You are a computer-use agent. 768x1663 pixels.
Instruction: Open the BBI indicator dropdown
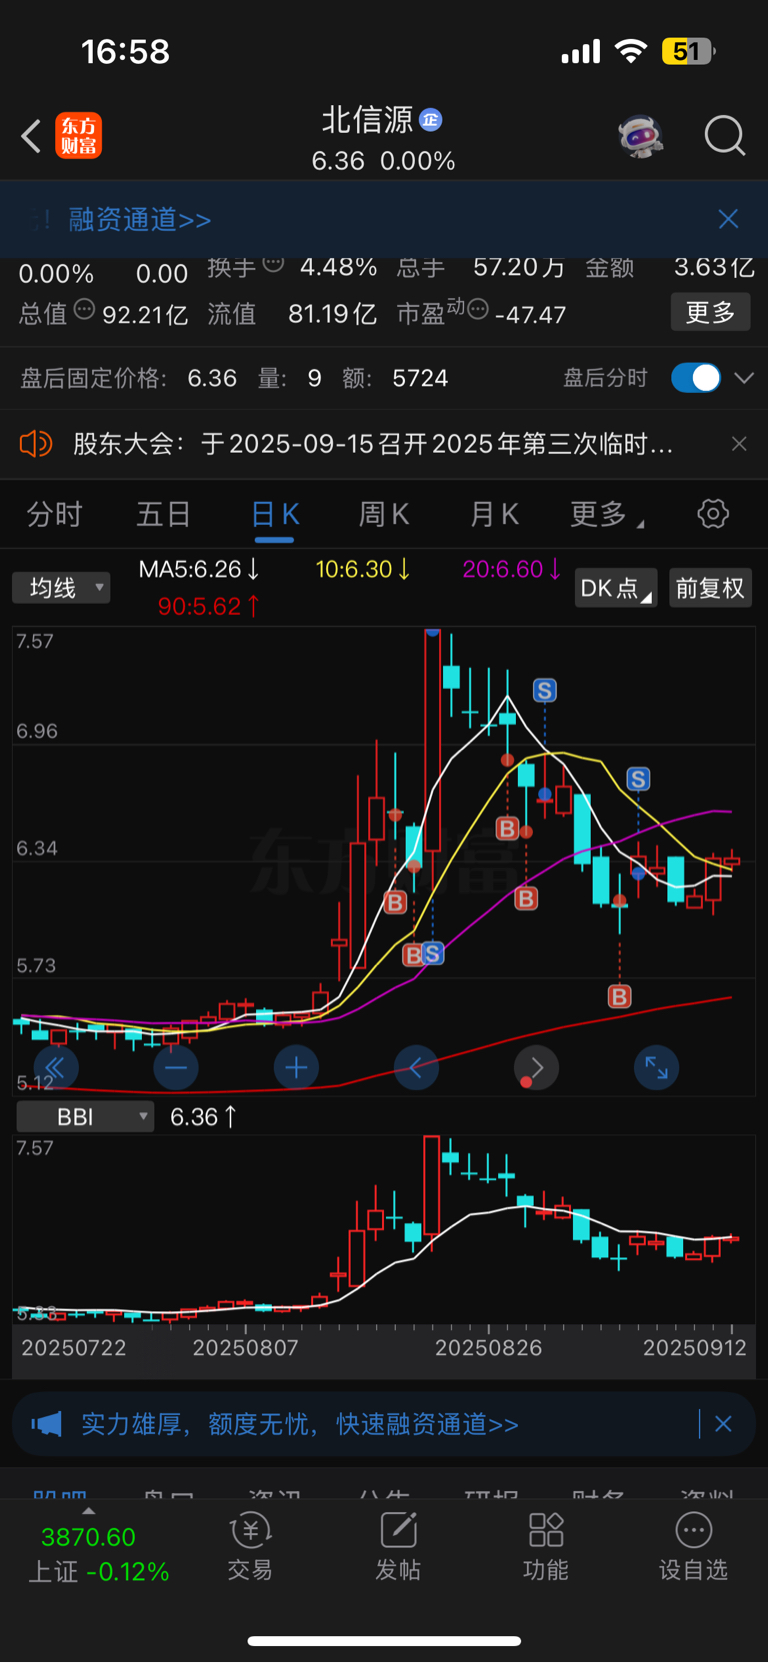(x=85, y=1117)
